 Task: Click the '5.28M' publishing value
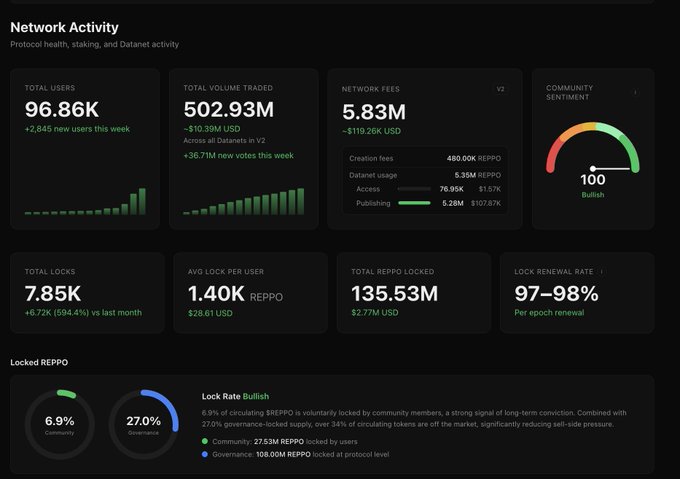453,203
